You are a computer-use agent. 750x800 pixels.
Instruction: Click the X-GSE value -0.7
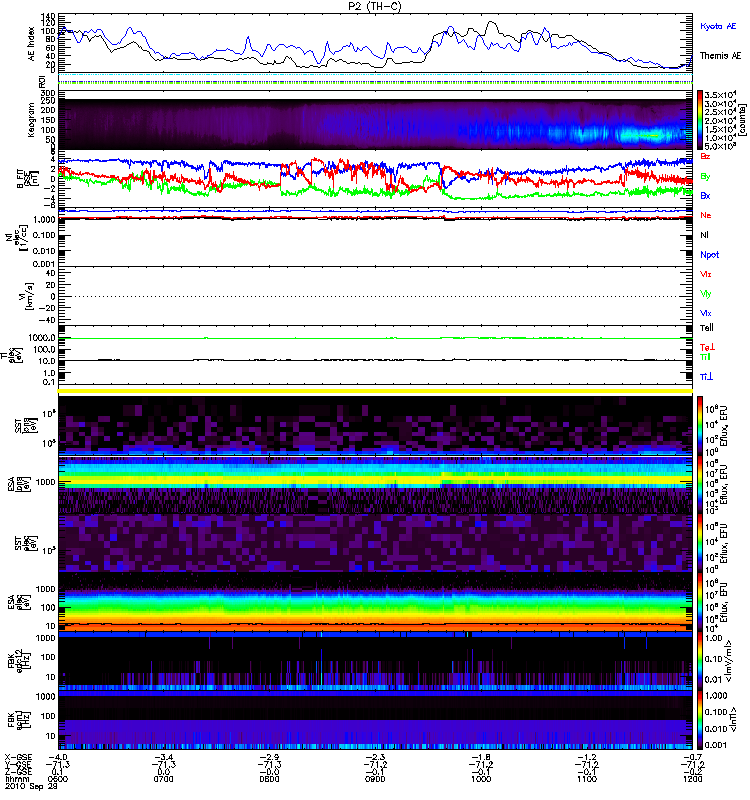692,757
